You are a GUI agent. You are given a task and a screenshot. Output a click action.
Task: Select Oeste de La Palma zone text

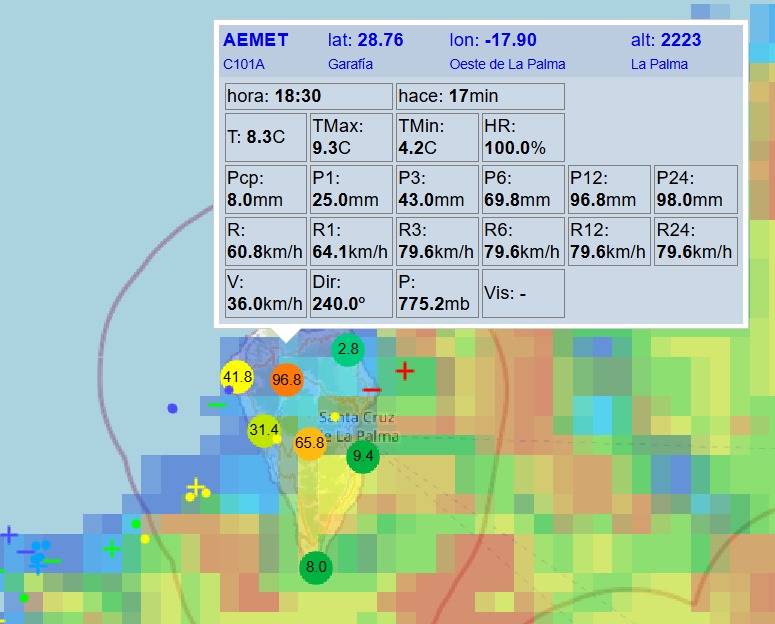click(507, 64)
